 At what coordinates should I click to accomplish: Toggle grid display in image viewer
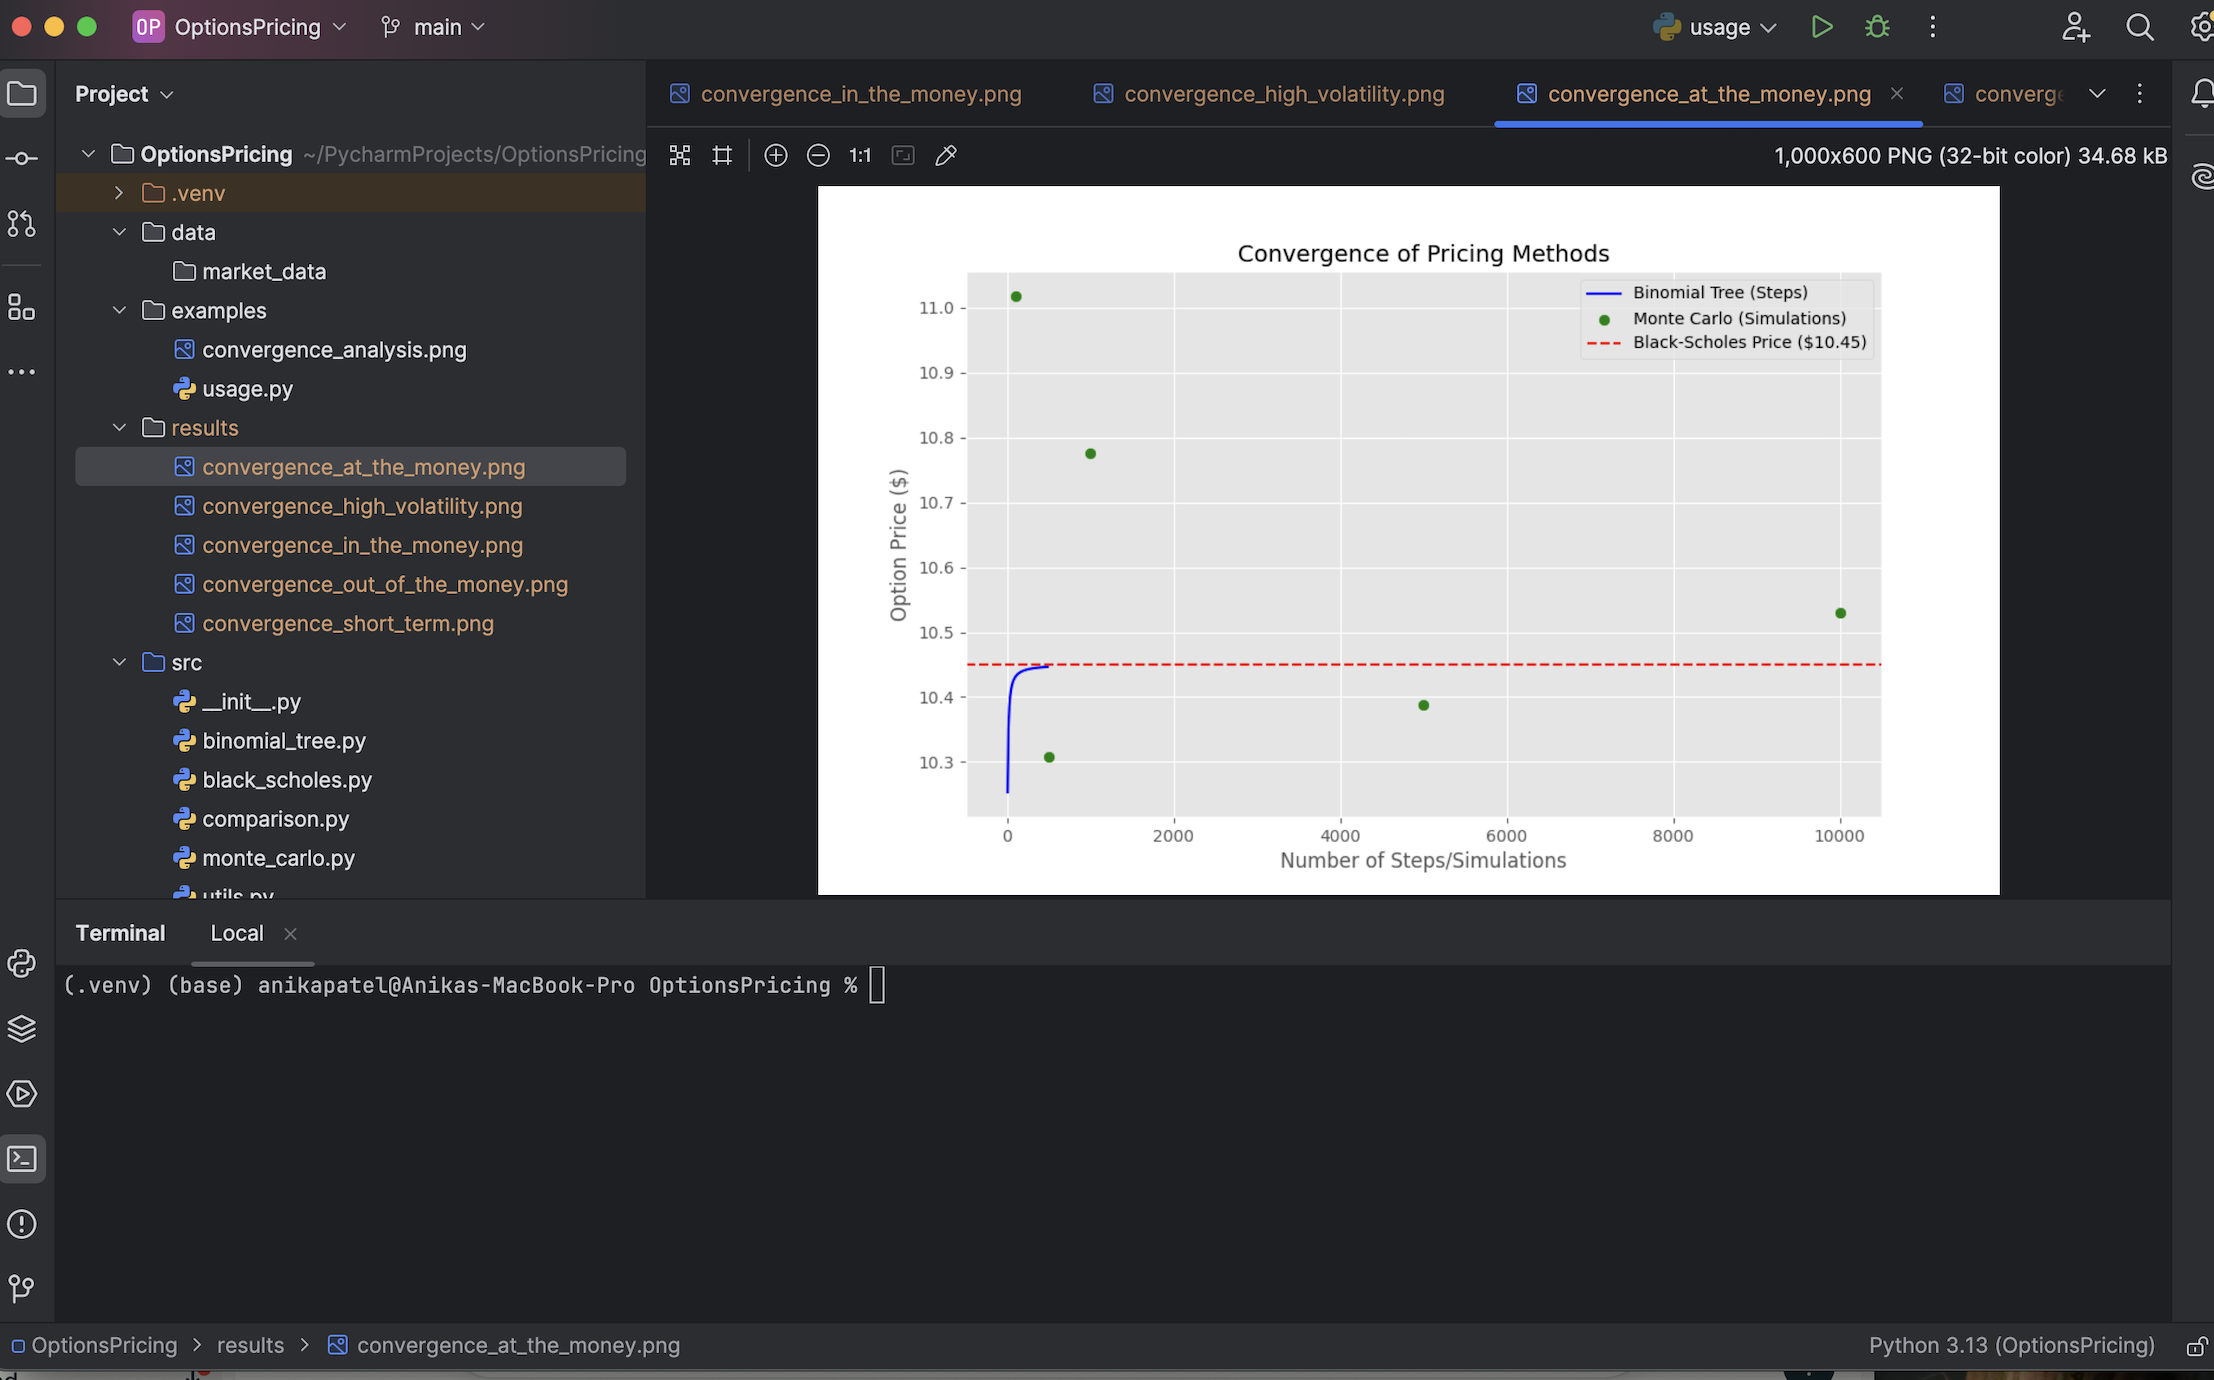point(722,155)
